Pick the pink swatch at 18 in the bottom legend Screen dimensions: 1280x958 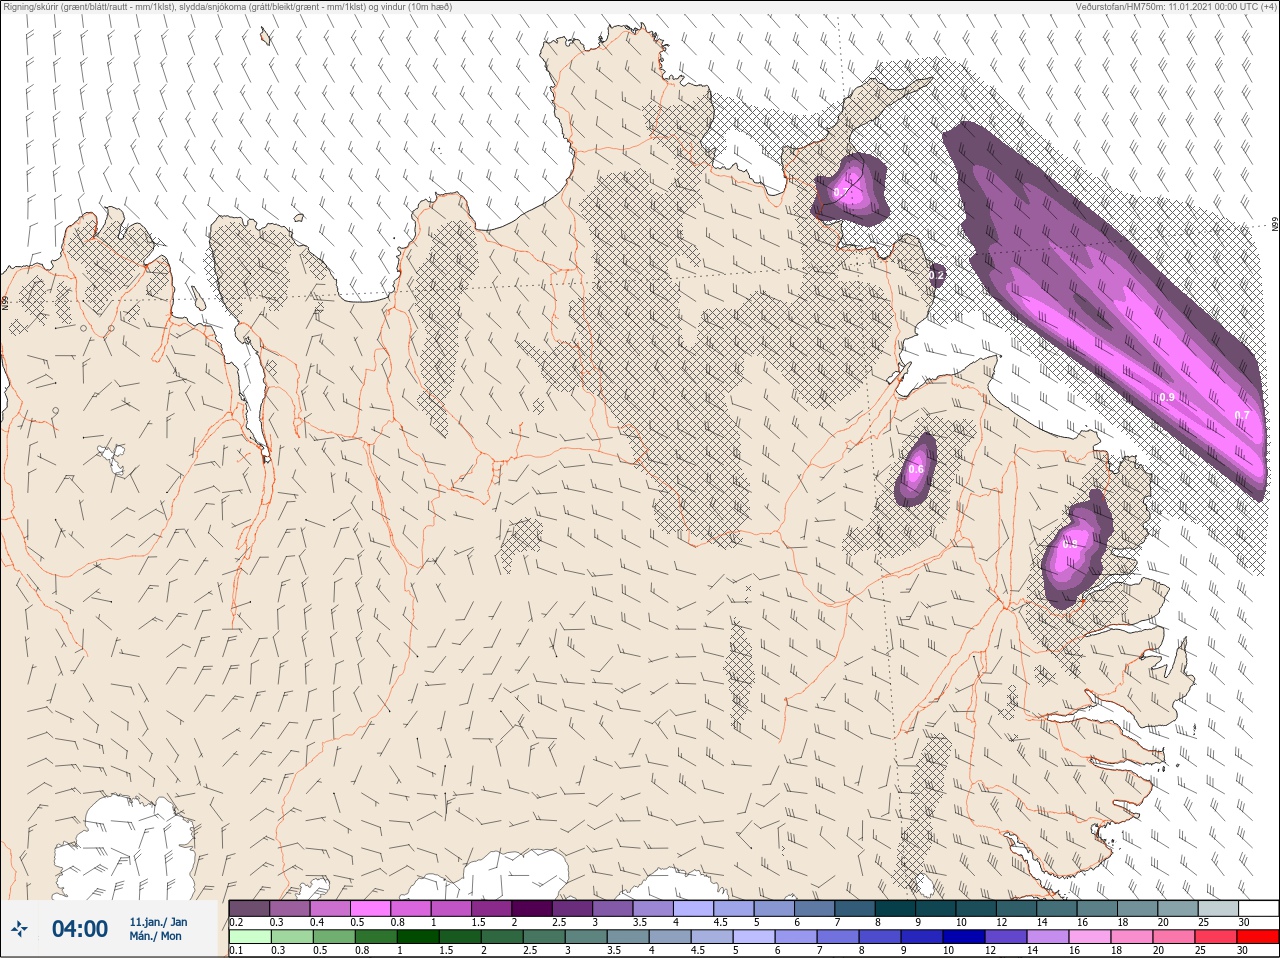[1133, 937]
